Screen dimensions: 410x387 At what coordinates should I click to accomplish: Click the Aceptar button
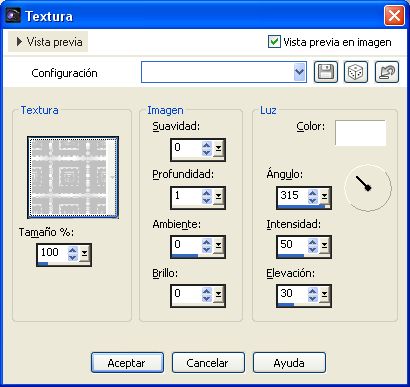click(x=127, y=363)
